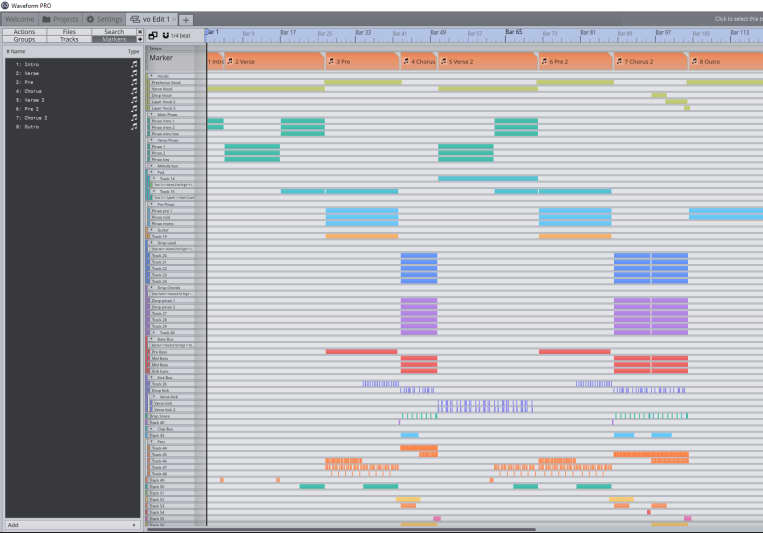The width and height of the screenshot is (763, 533).
Task: Click the '1 Intro' marker clip on timeline
Action: (216, 61)
